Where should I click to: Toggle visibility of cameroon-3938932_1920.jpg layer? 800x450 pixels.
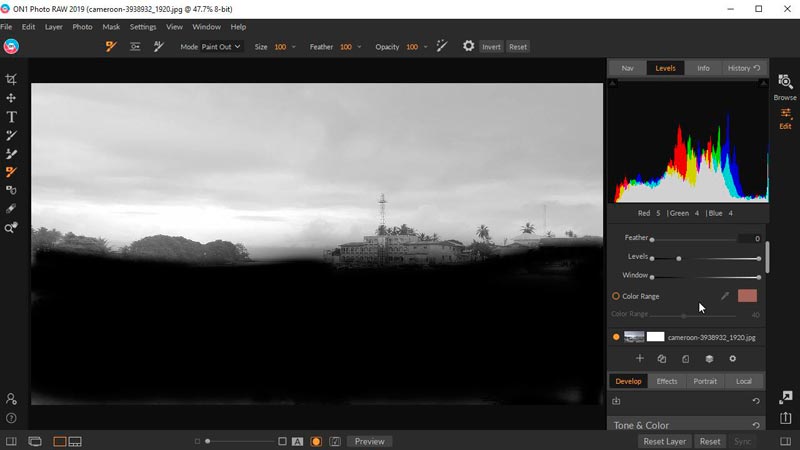coord(616,337)
